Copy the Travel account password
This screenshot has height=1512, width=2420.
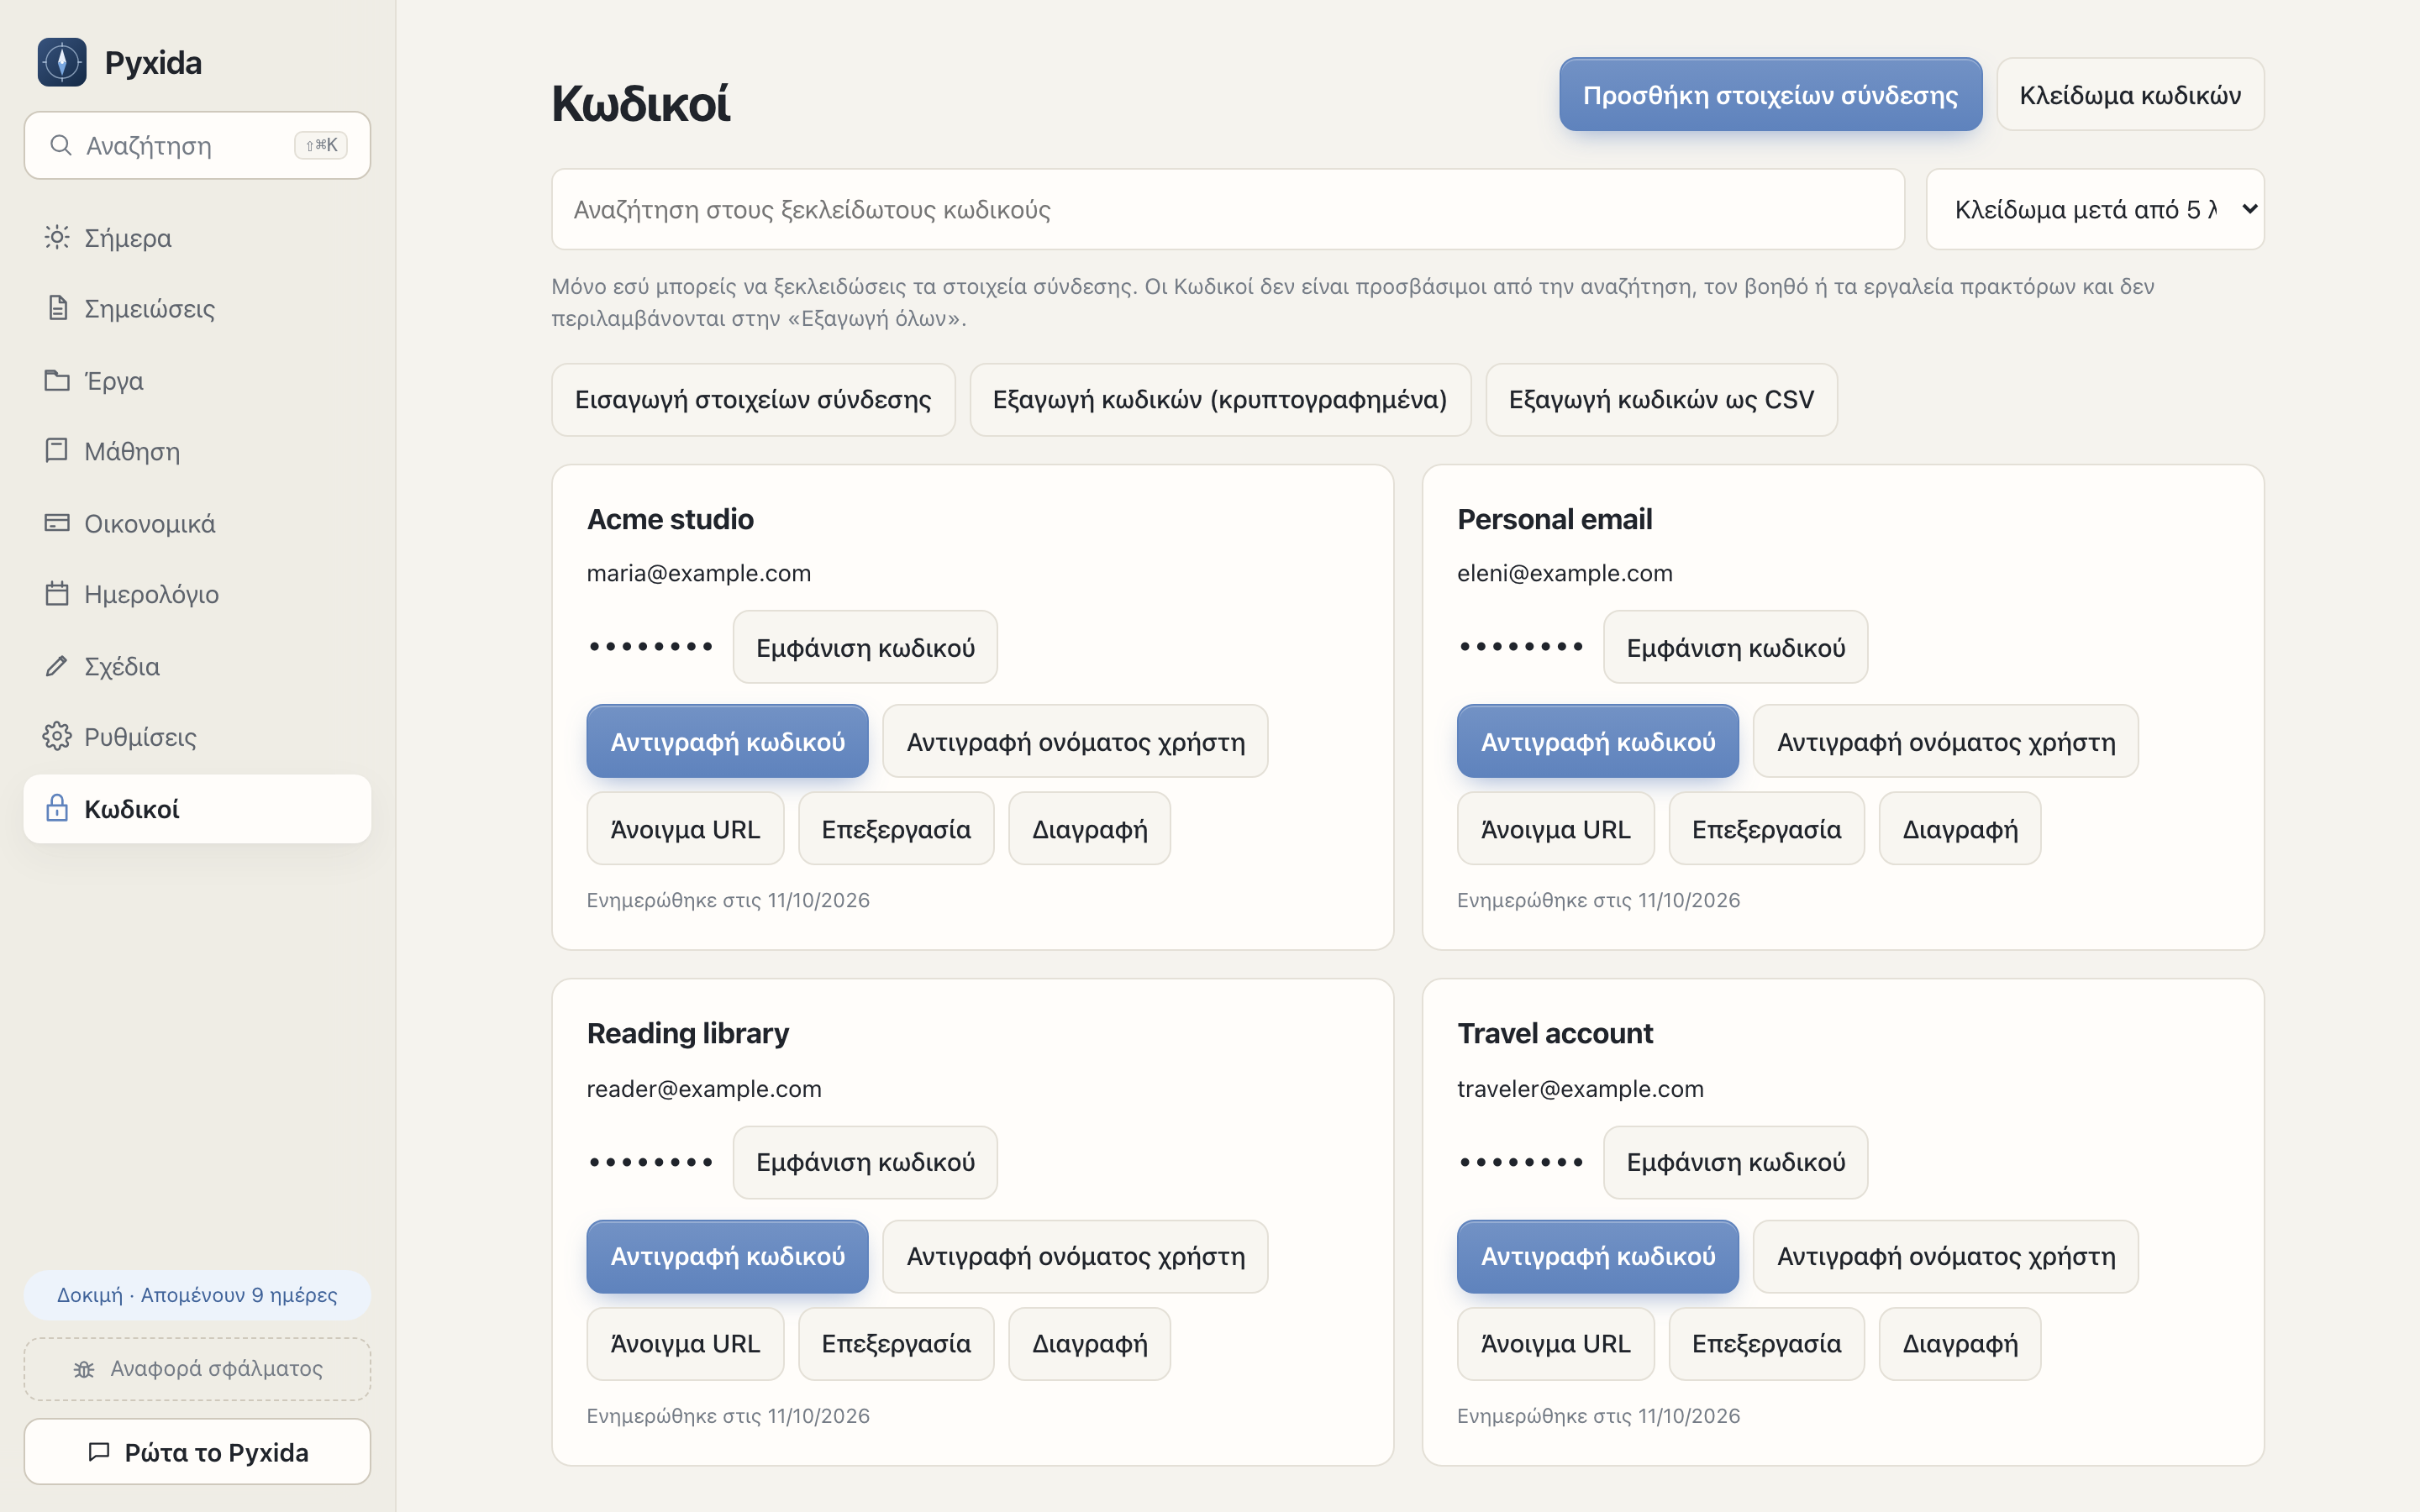pyautogui.click(x=1597, y=1256)
